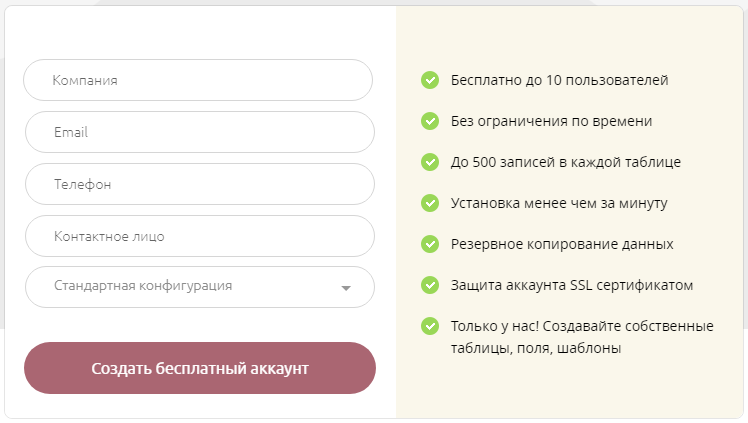Viewport: 748px width, 423px height.
Task: Click checkmark icon beside 'Бесплатно до 10 пользователей'
Action: 430,80
